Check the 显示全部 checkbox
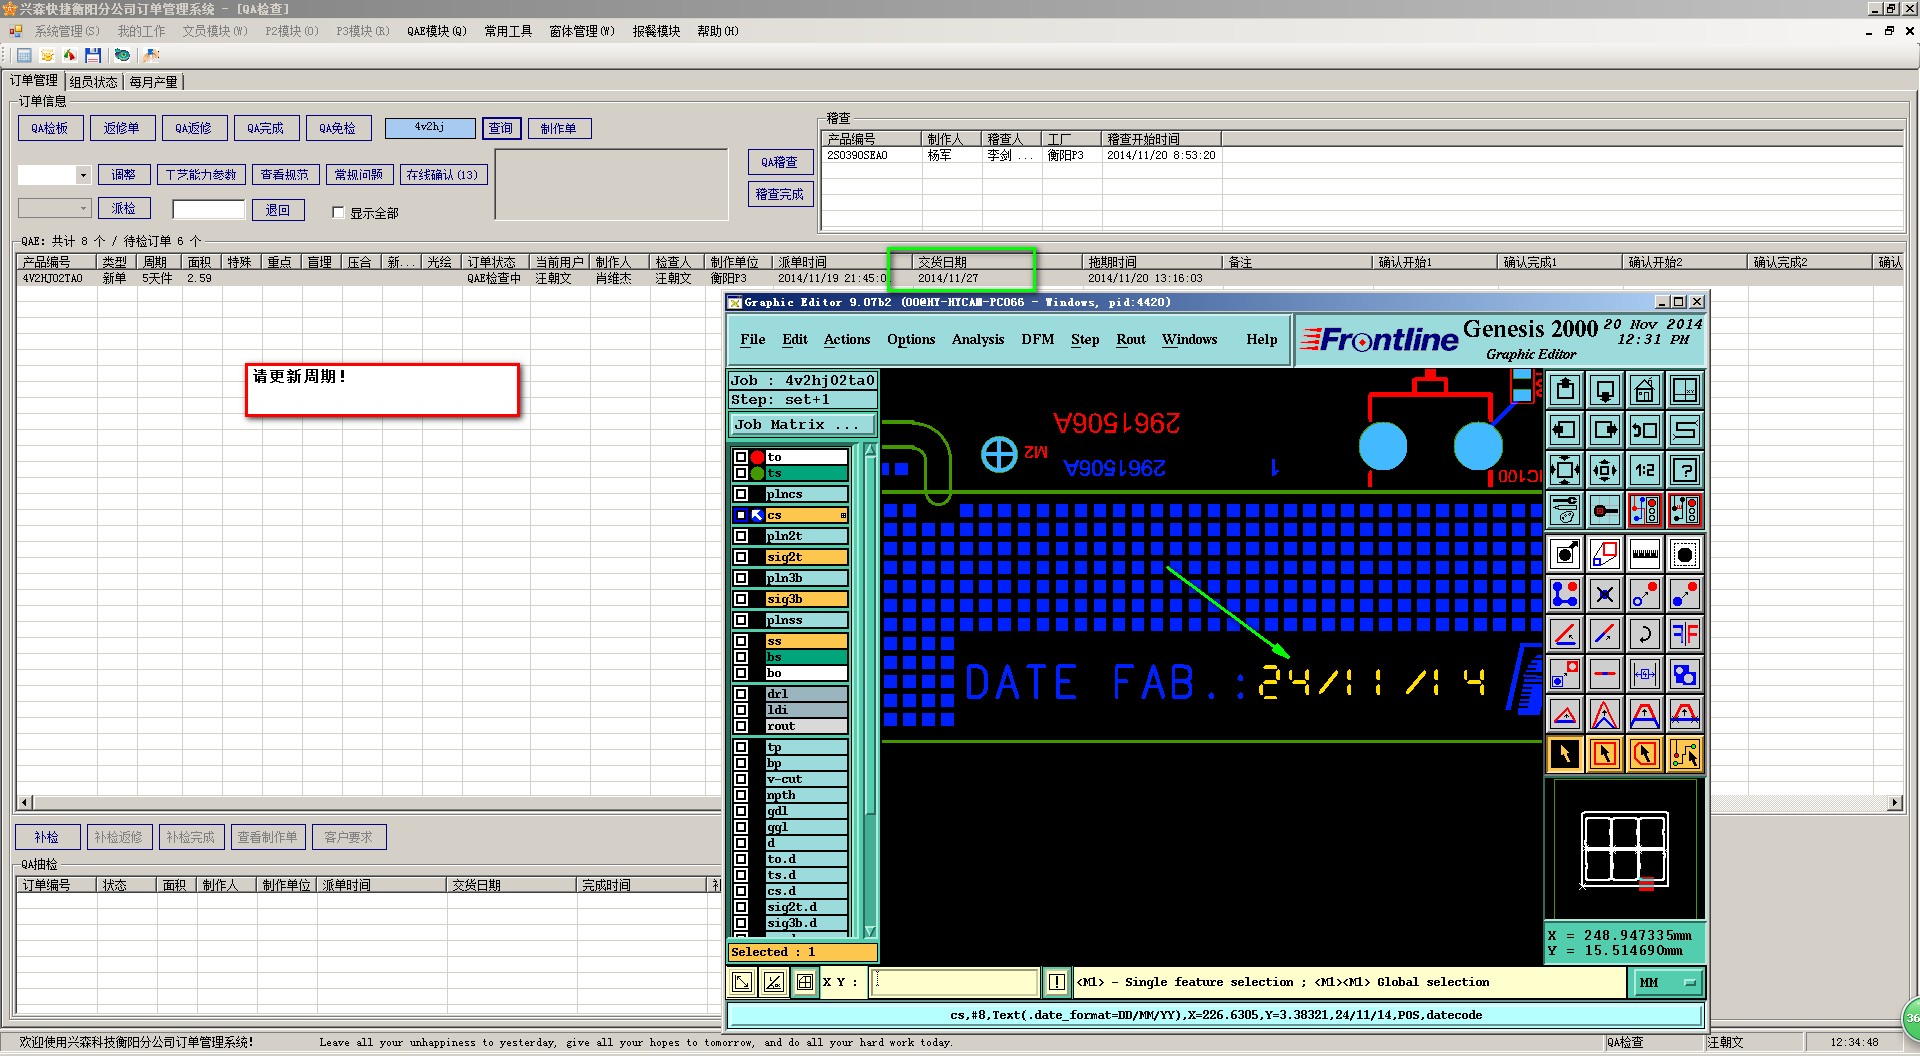The height and width of the screenshot is (1056, 1920). (x=338, y=212)
